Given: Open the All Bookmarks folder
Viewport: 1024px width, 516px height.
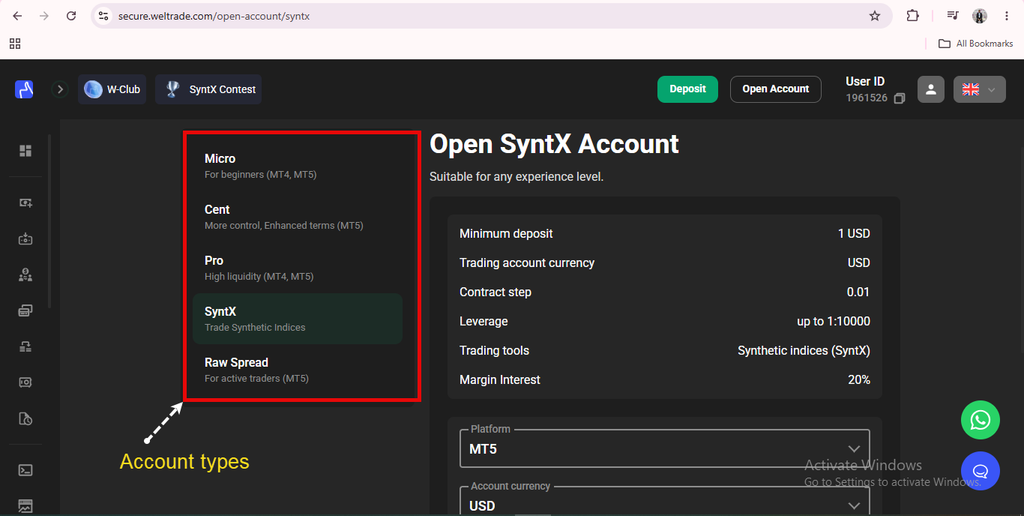Looking at the screenshot, I should 975,44.
